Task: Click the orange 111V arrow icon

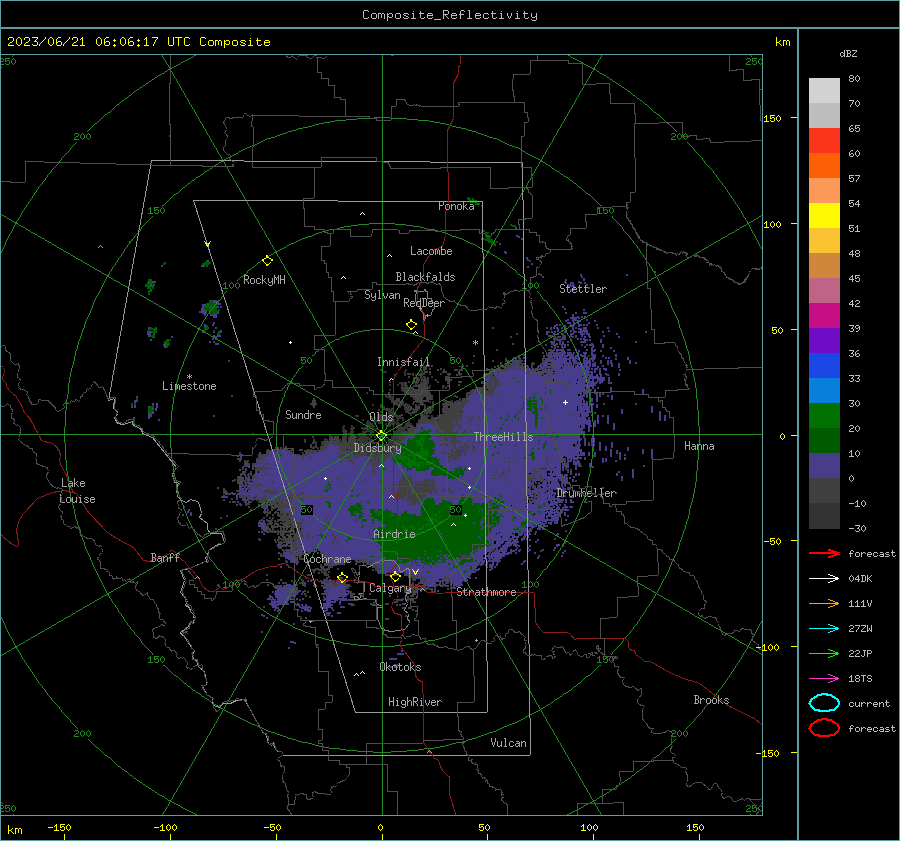Action: [824, 603]
